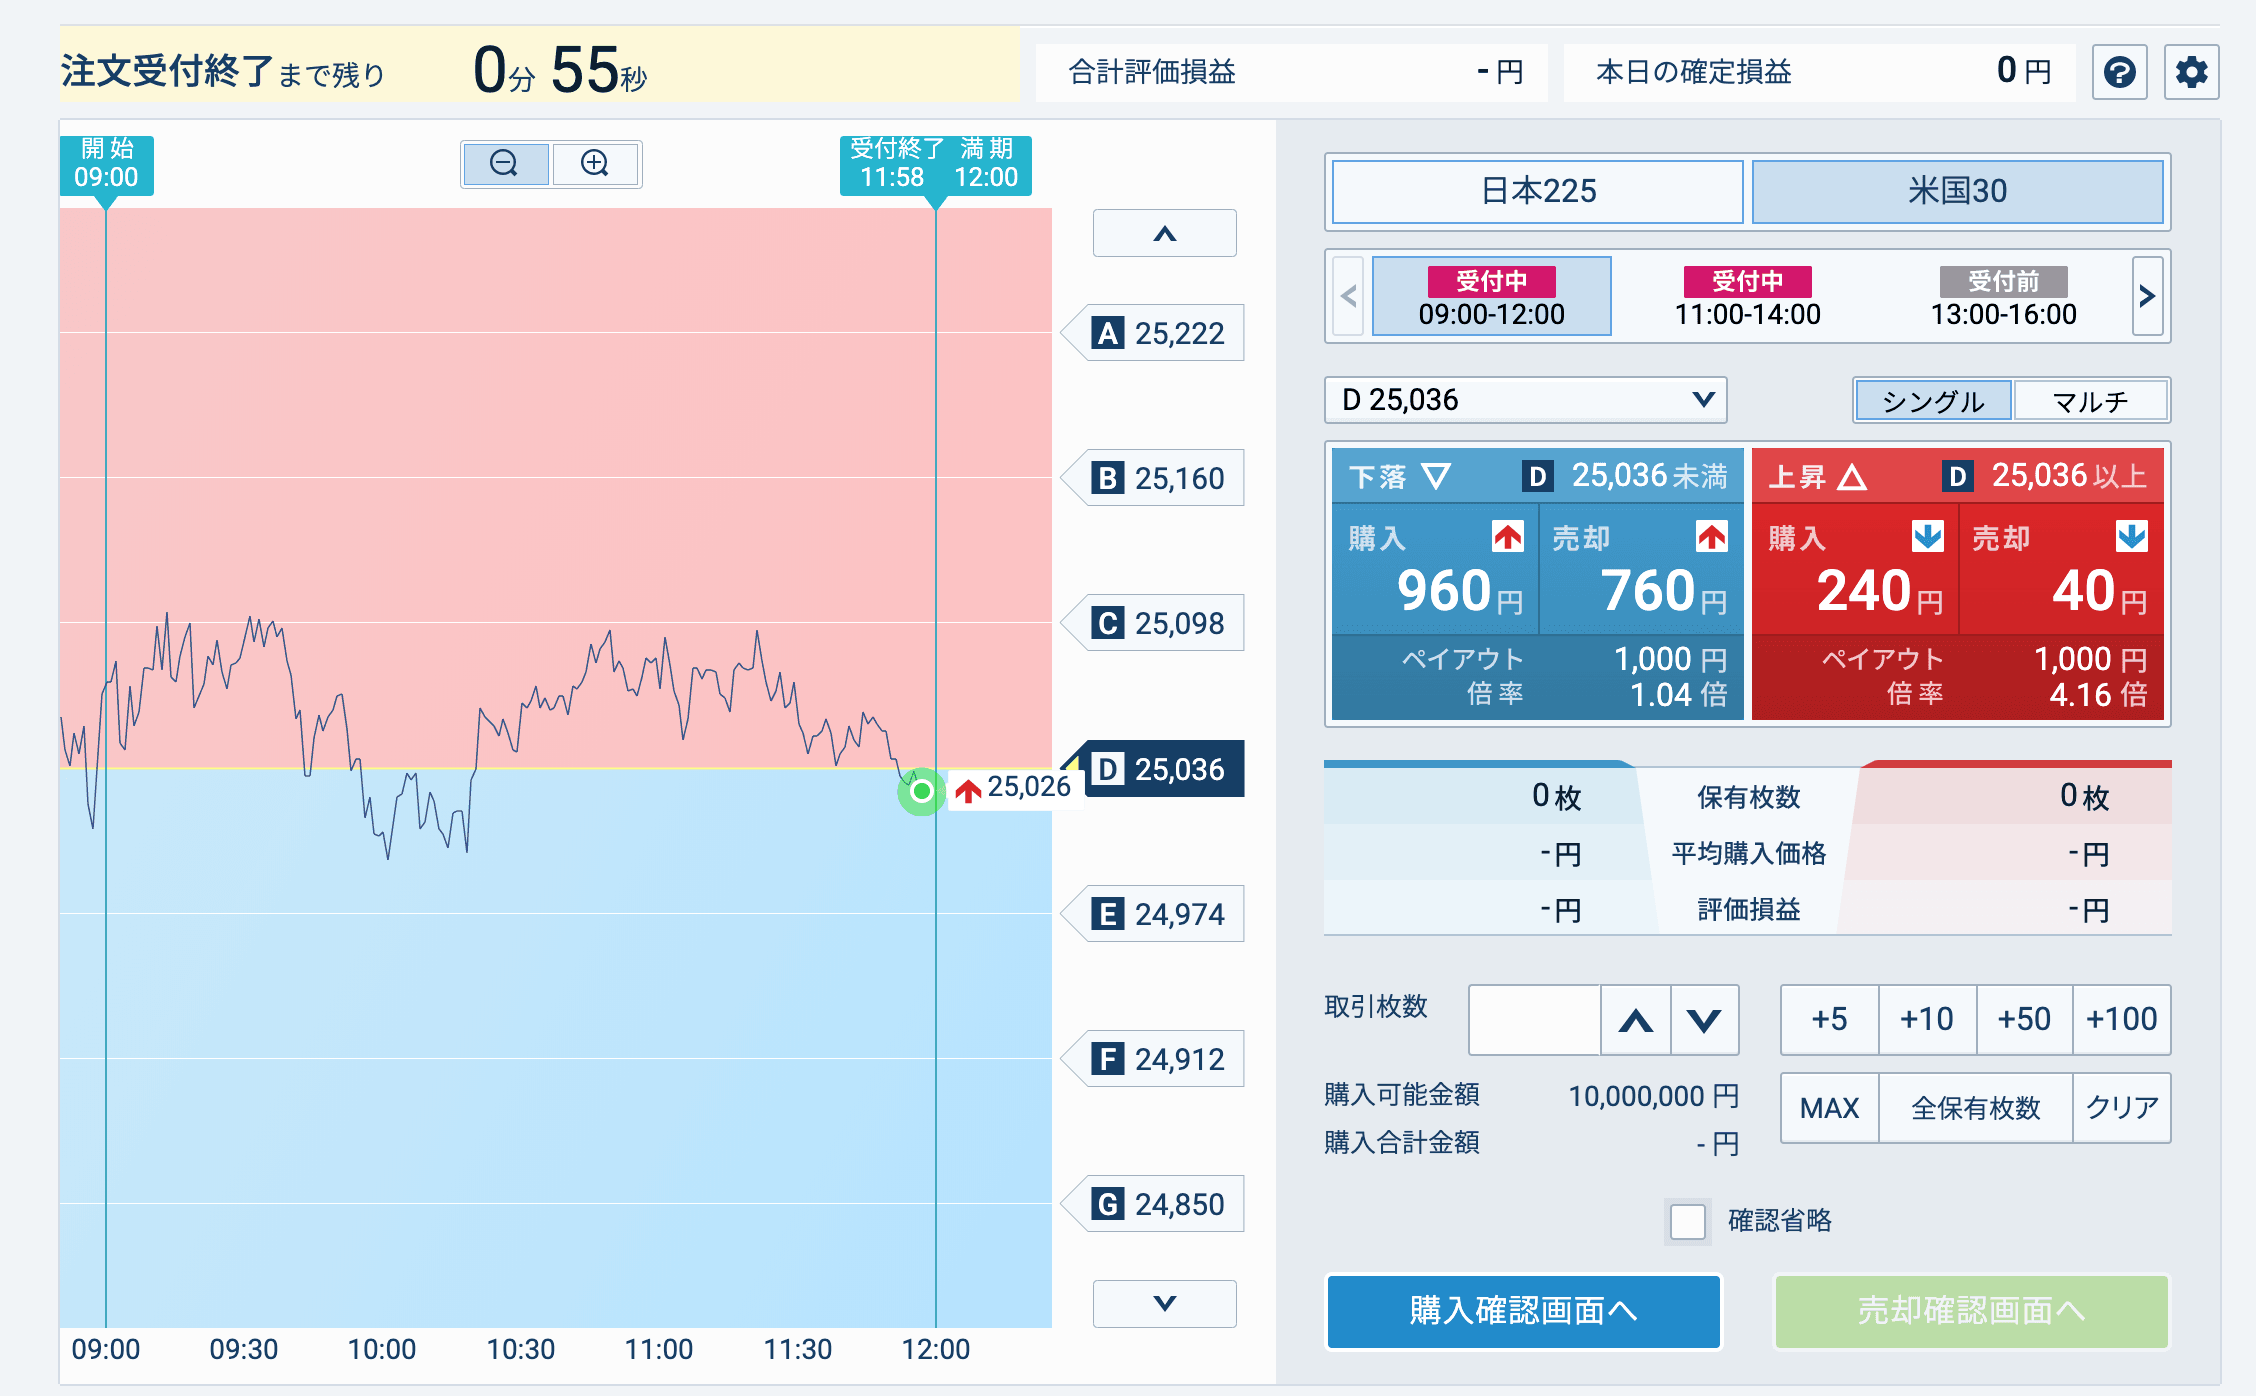Show next trading sessions with right arrow
The height and width of the screenshot is (1396, 2256).
pyautogui.click(x=2146, y=296)
